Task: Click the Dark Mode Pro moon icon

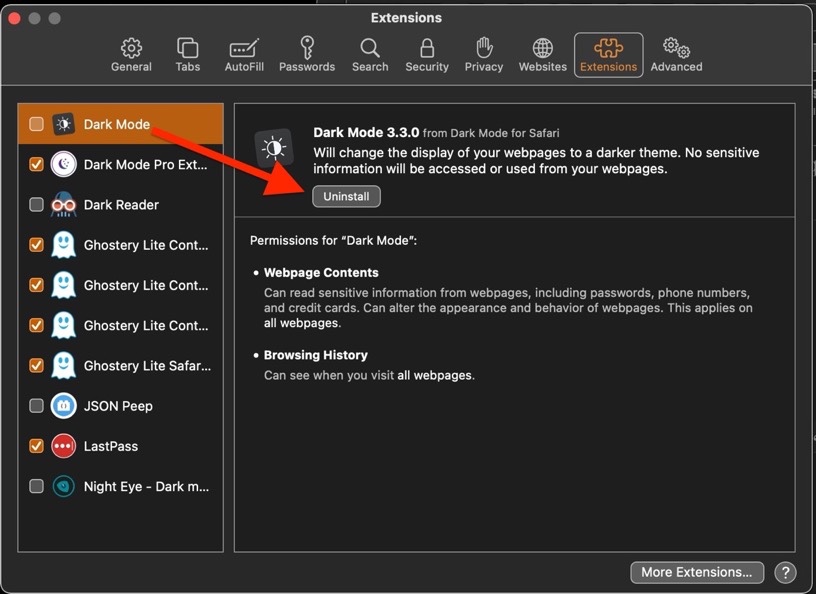Action: 63,165
